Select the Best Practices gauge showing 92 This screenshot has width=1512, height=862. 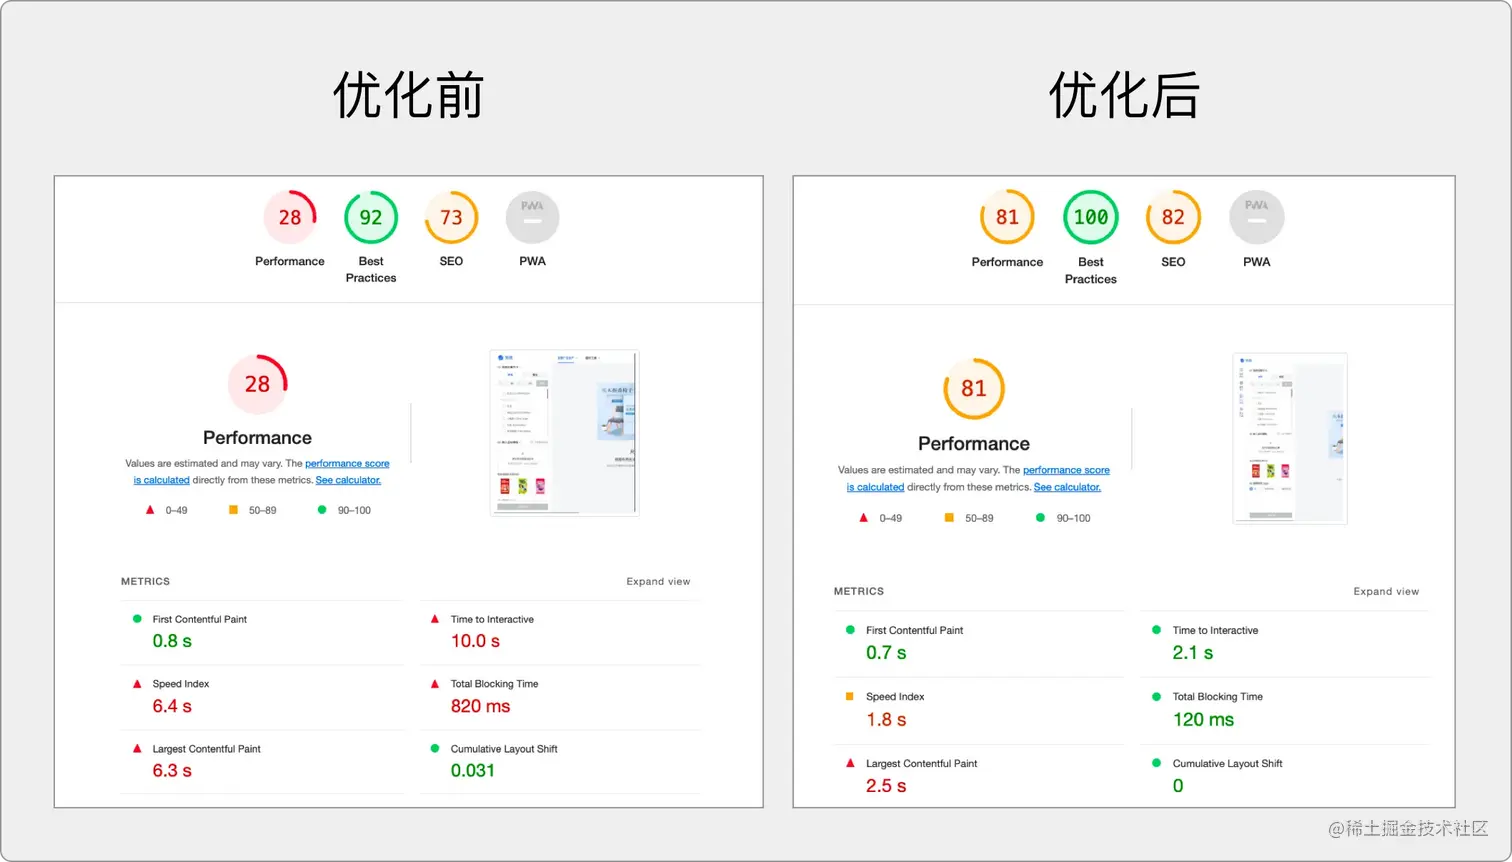click(371, 216)
